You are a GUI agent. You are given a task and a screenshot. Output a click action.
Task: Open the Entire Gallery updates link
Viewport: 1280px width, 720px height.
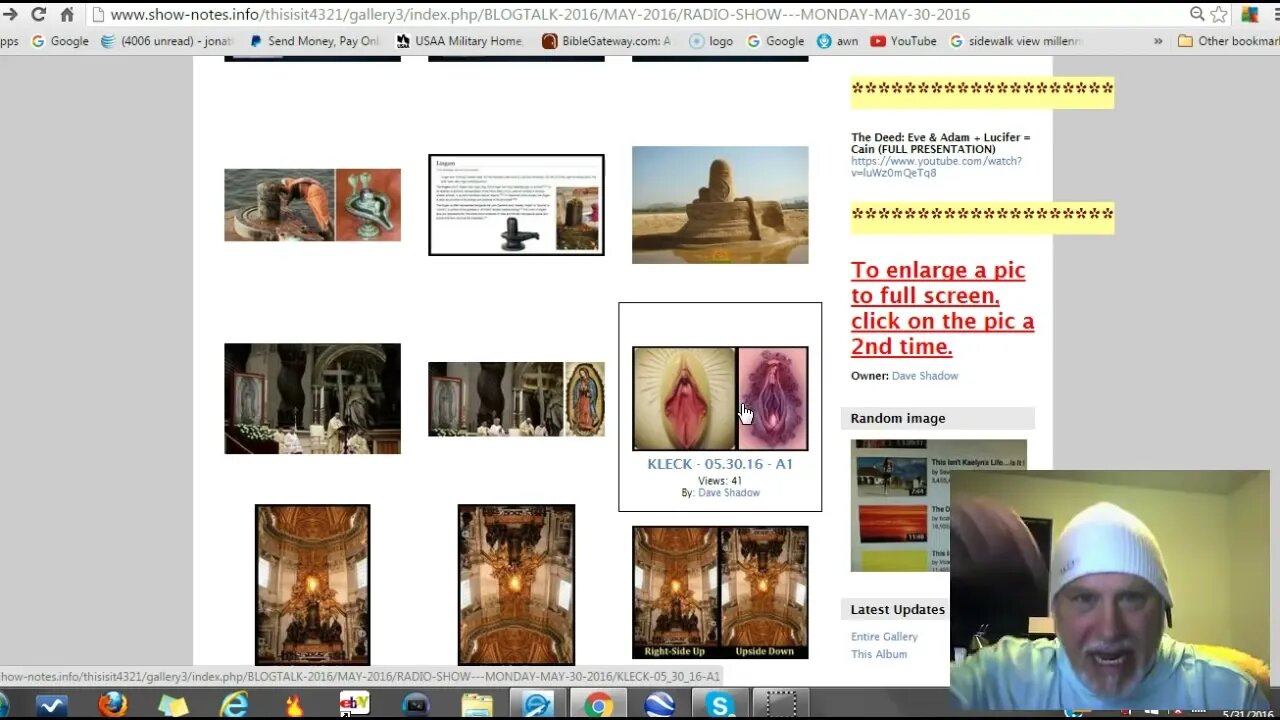pos(884,637)
